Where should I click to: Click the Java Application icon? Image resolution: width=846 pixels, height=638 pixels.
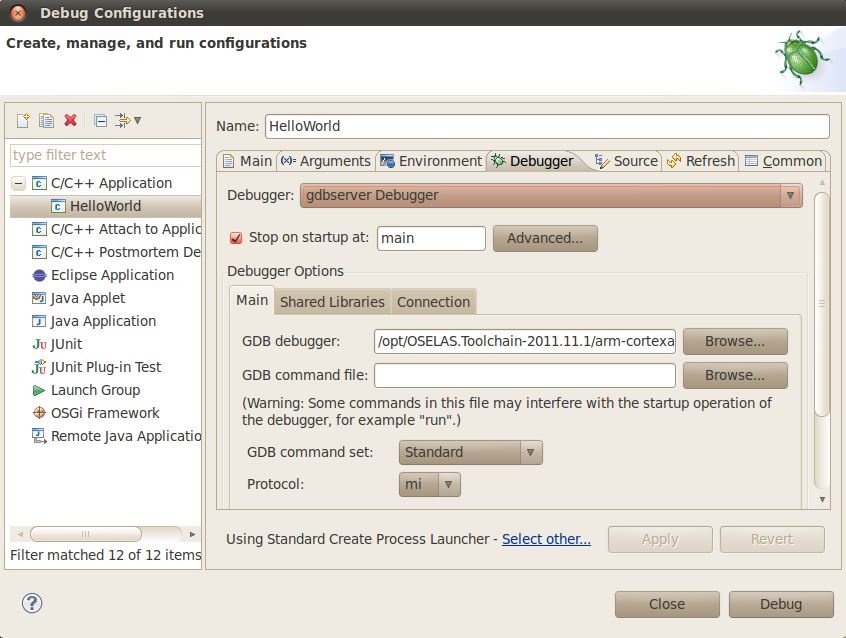pyautogui.click(x=39, y=321)
